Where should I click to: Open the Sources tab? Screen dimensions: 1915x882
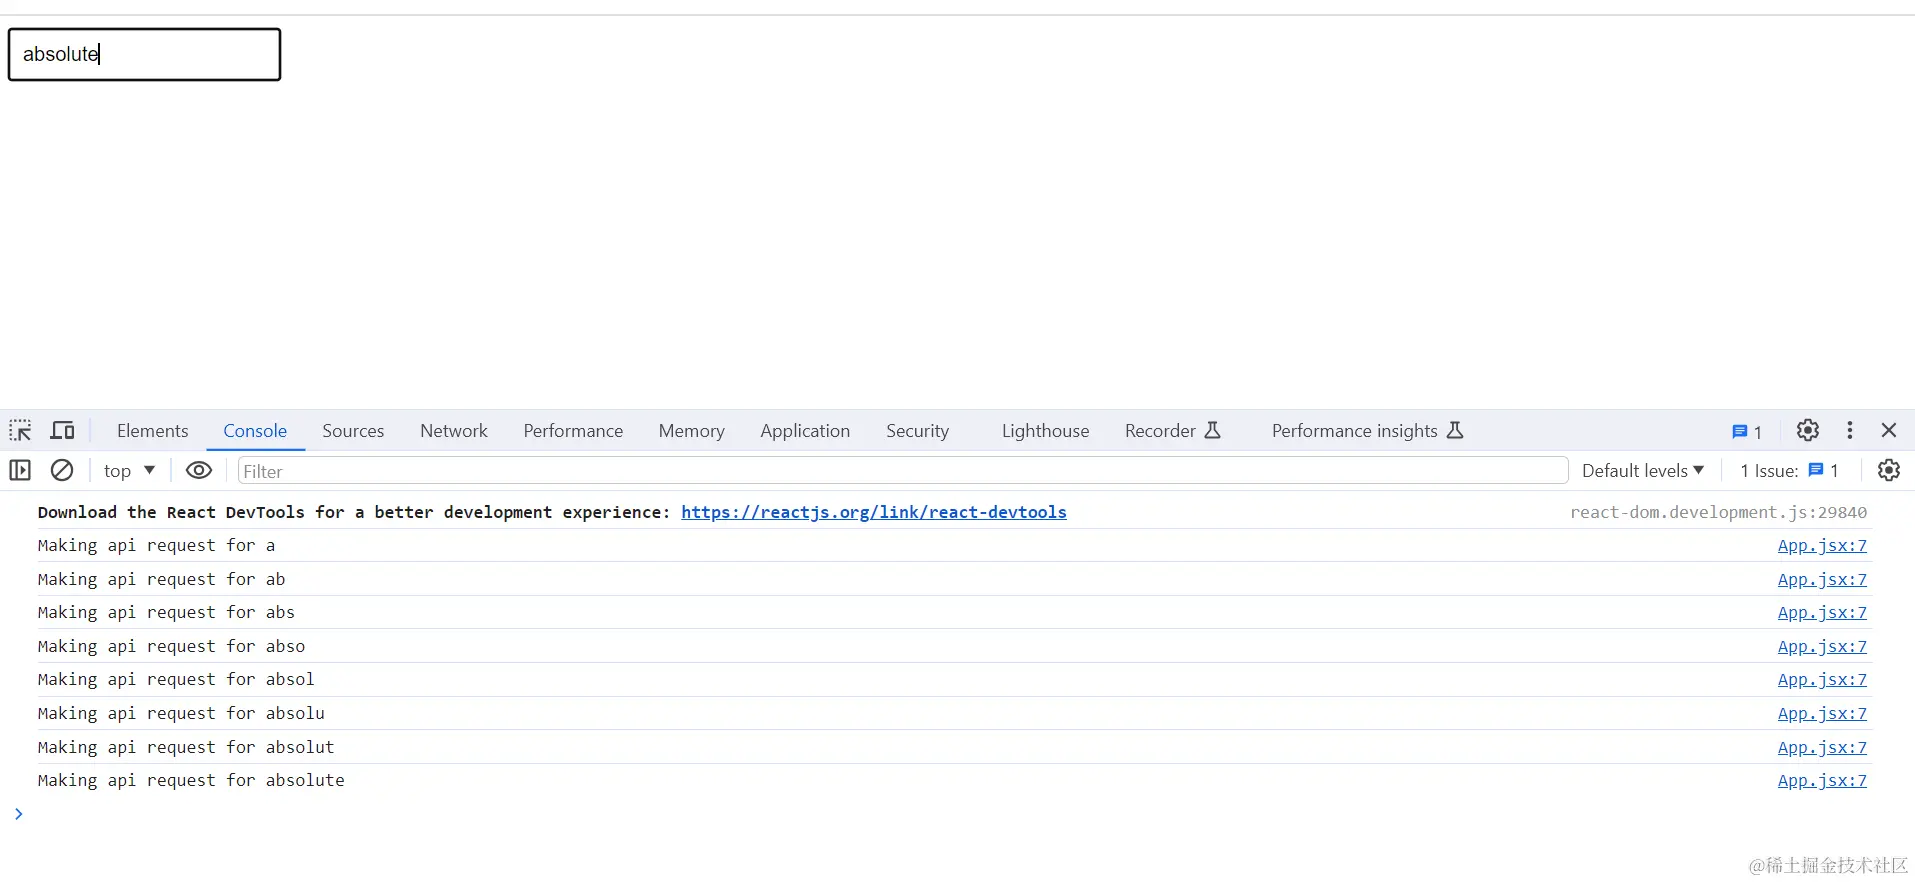coord(353,431)
